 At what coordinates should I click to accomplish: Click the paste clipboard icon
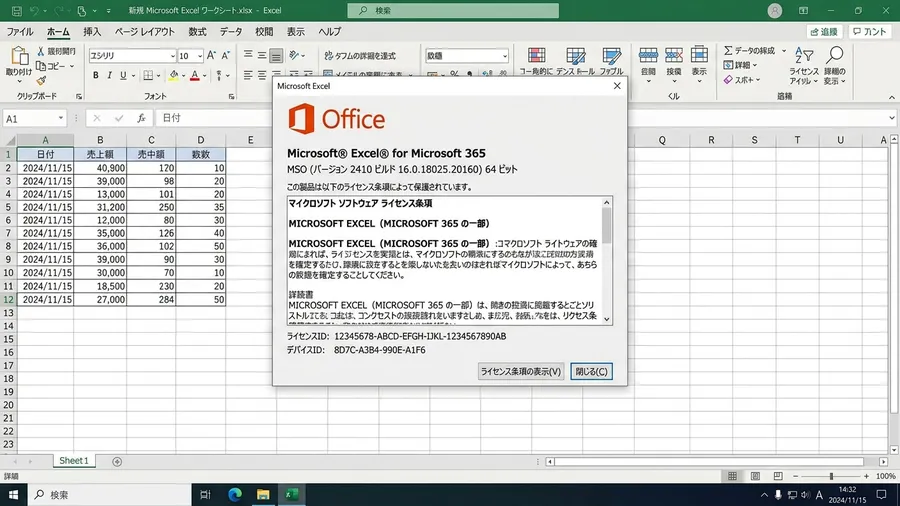(x=19, y=56)
